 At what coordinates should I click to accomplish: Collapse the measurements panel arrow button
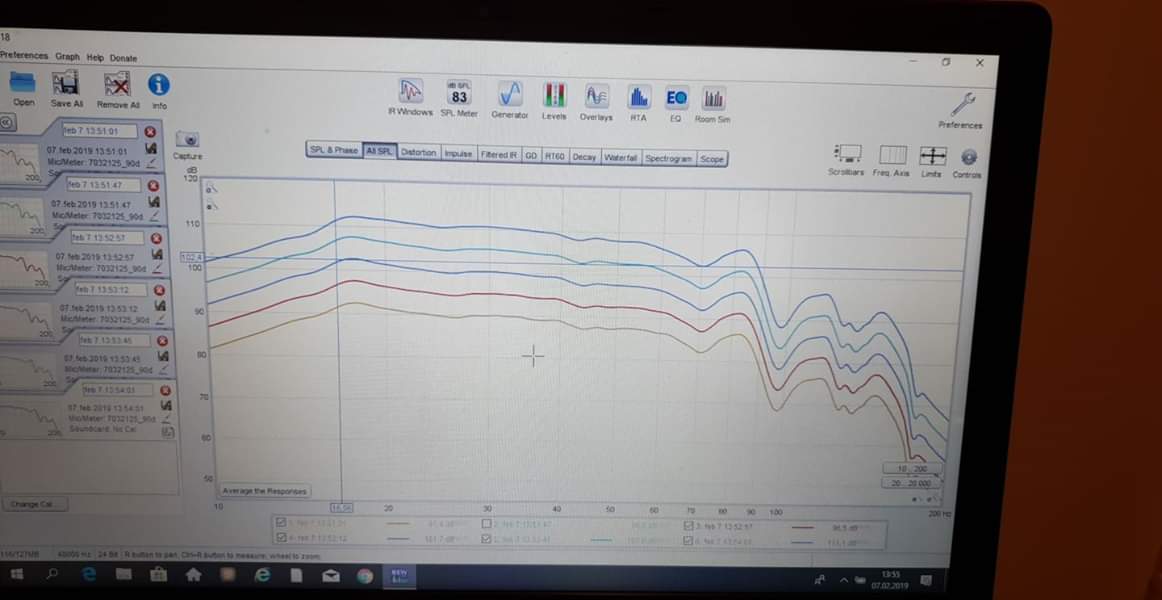point(6,121)
